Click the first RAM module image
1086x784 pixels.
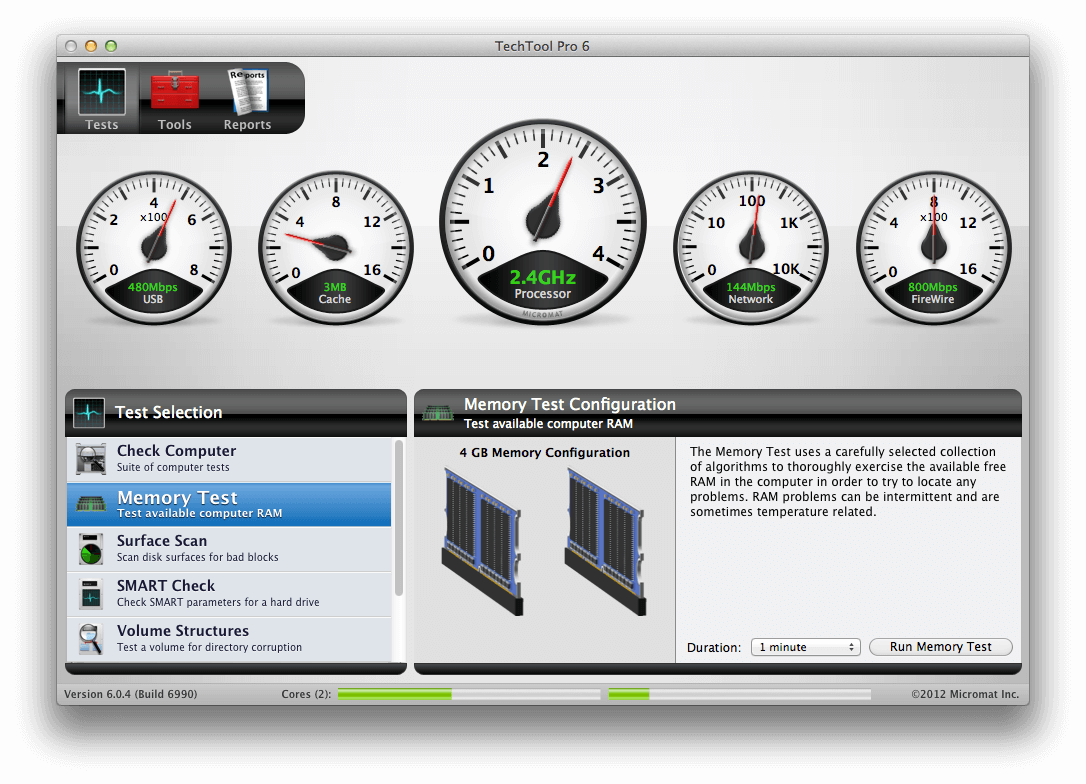pos(481,541)
